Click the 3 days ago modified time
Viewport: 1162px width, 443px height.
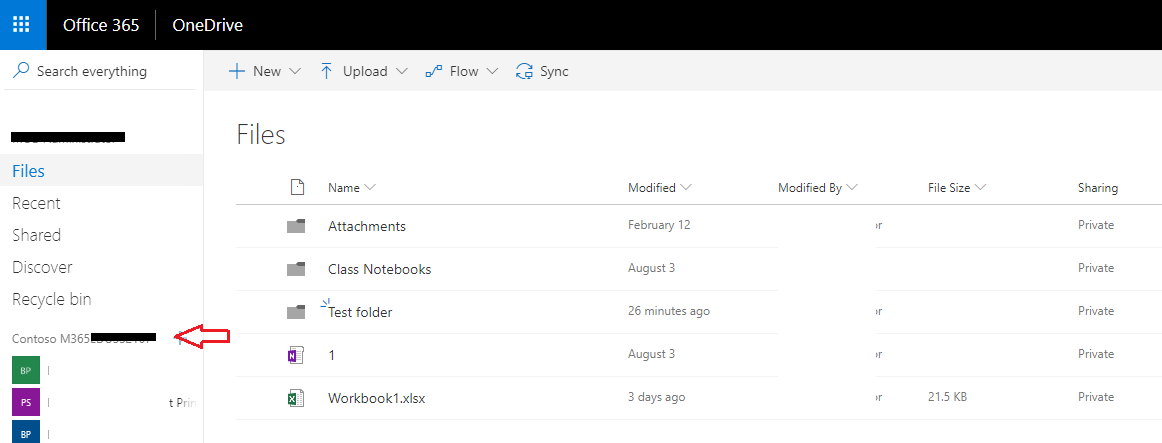[x=656, y=396]
